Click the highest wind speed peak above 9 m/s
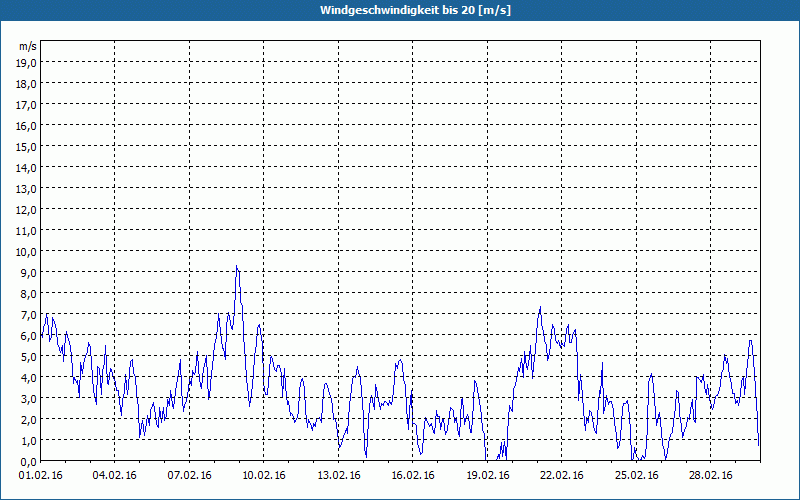Image resolution: width=800 pixels, height=500 pixels. pos(237,267)
